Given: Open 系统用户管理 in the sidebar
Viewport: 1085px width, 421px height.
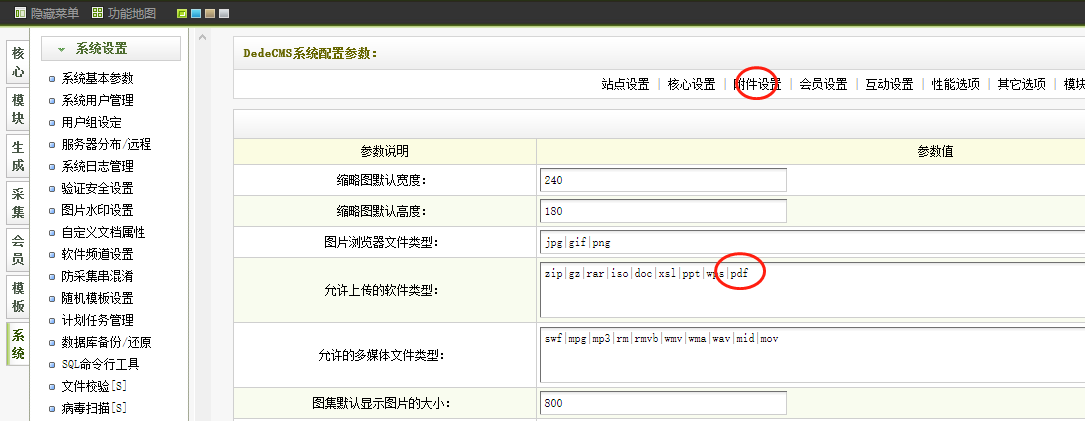Looking at the screenshot, I should coord(97,100).
